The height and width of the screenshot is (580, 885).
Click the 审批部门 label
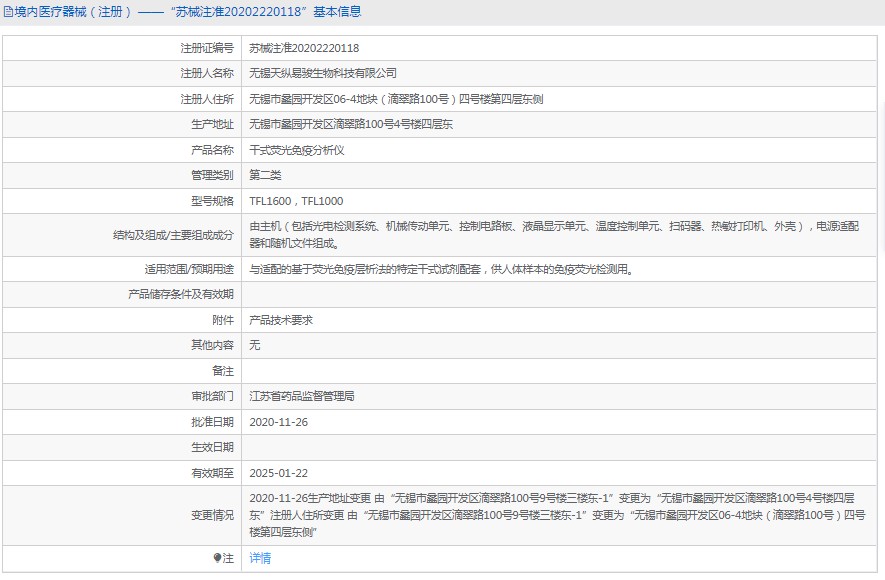coord(212,397)
